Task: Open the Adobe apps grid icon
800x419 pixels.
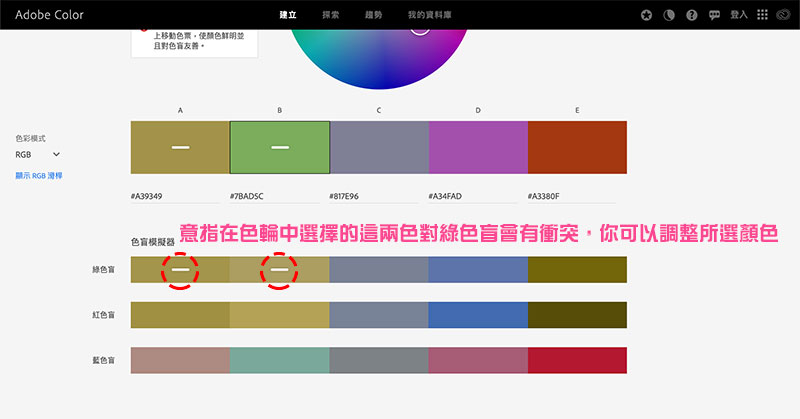Action: point(763,15)
